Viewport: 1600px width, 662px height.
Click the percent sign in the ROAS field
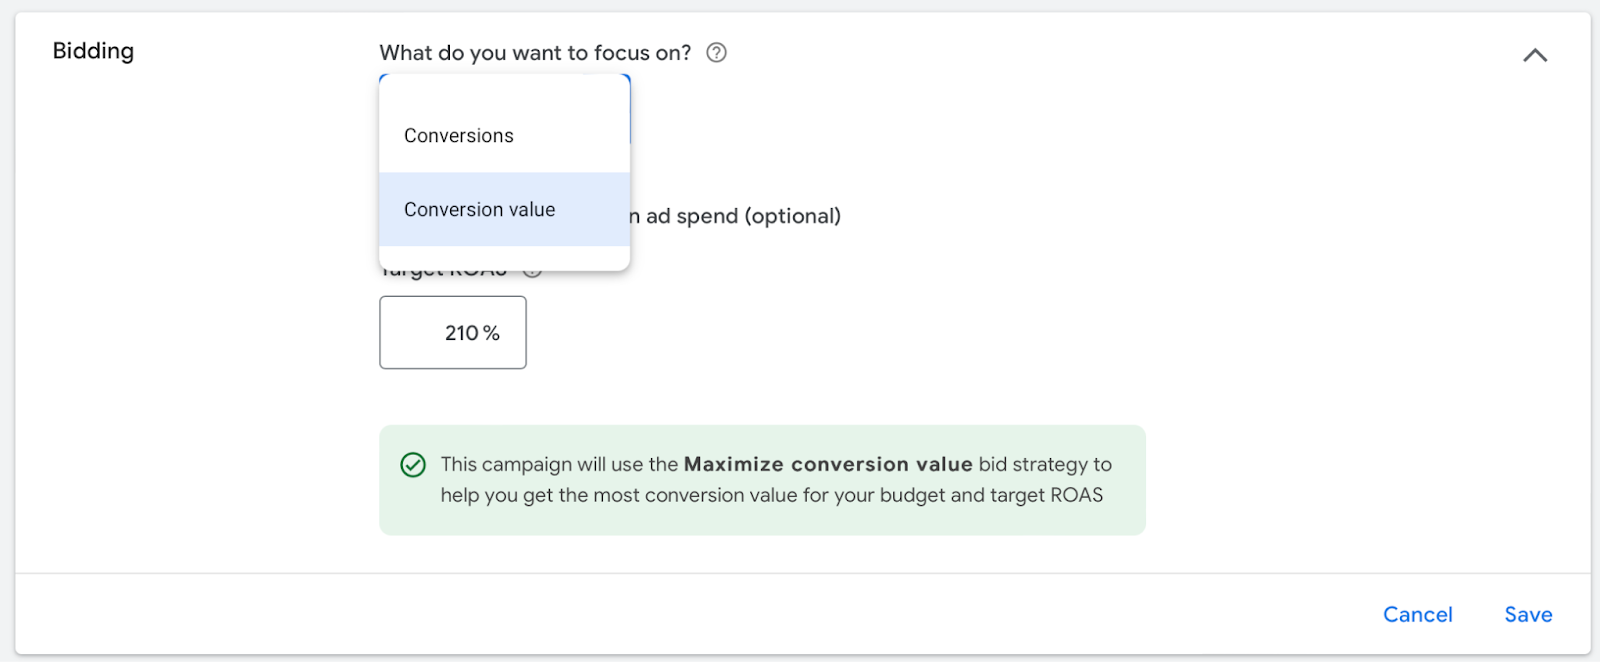(491, 333)
